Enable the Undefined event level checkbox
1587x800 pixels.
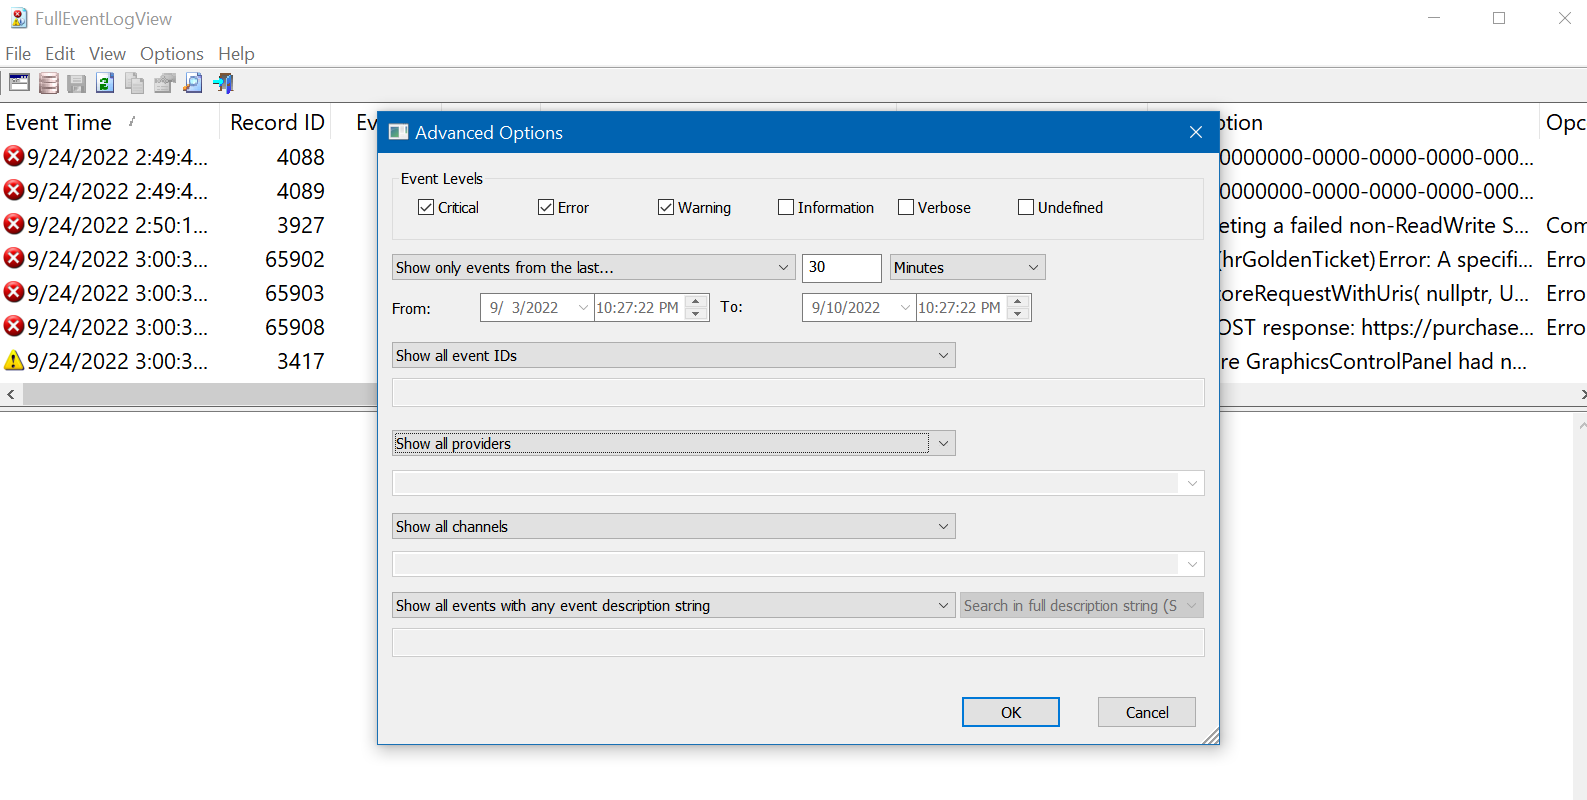[1026, 207]
